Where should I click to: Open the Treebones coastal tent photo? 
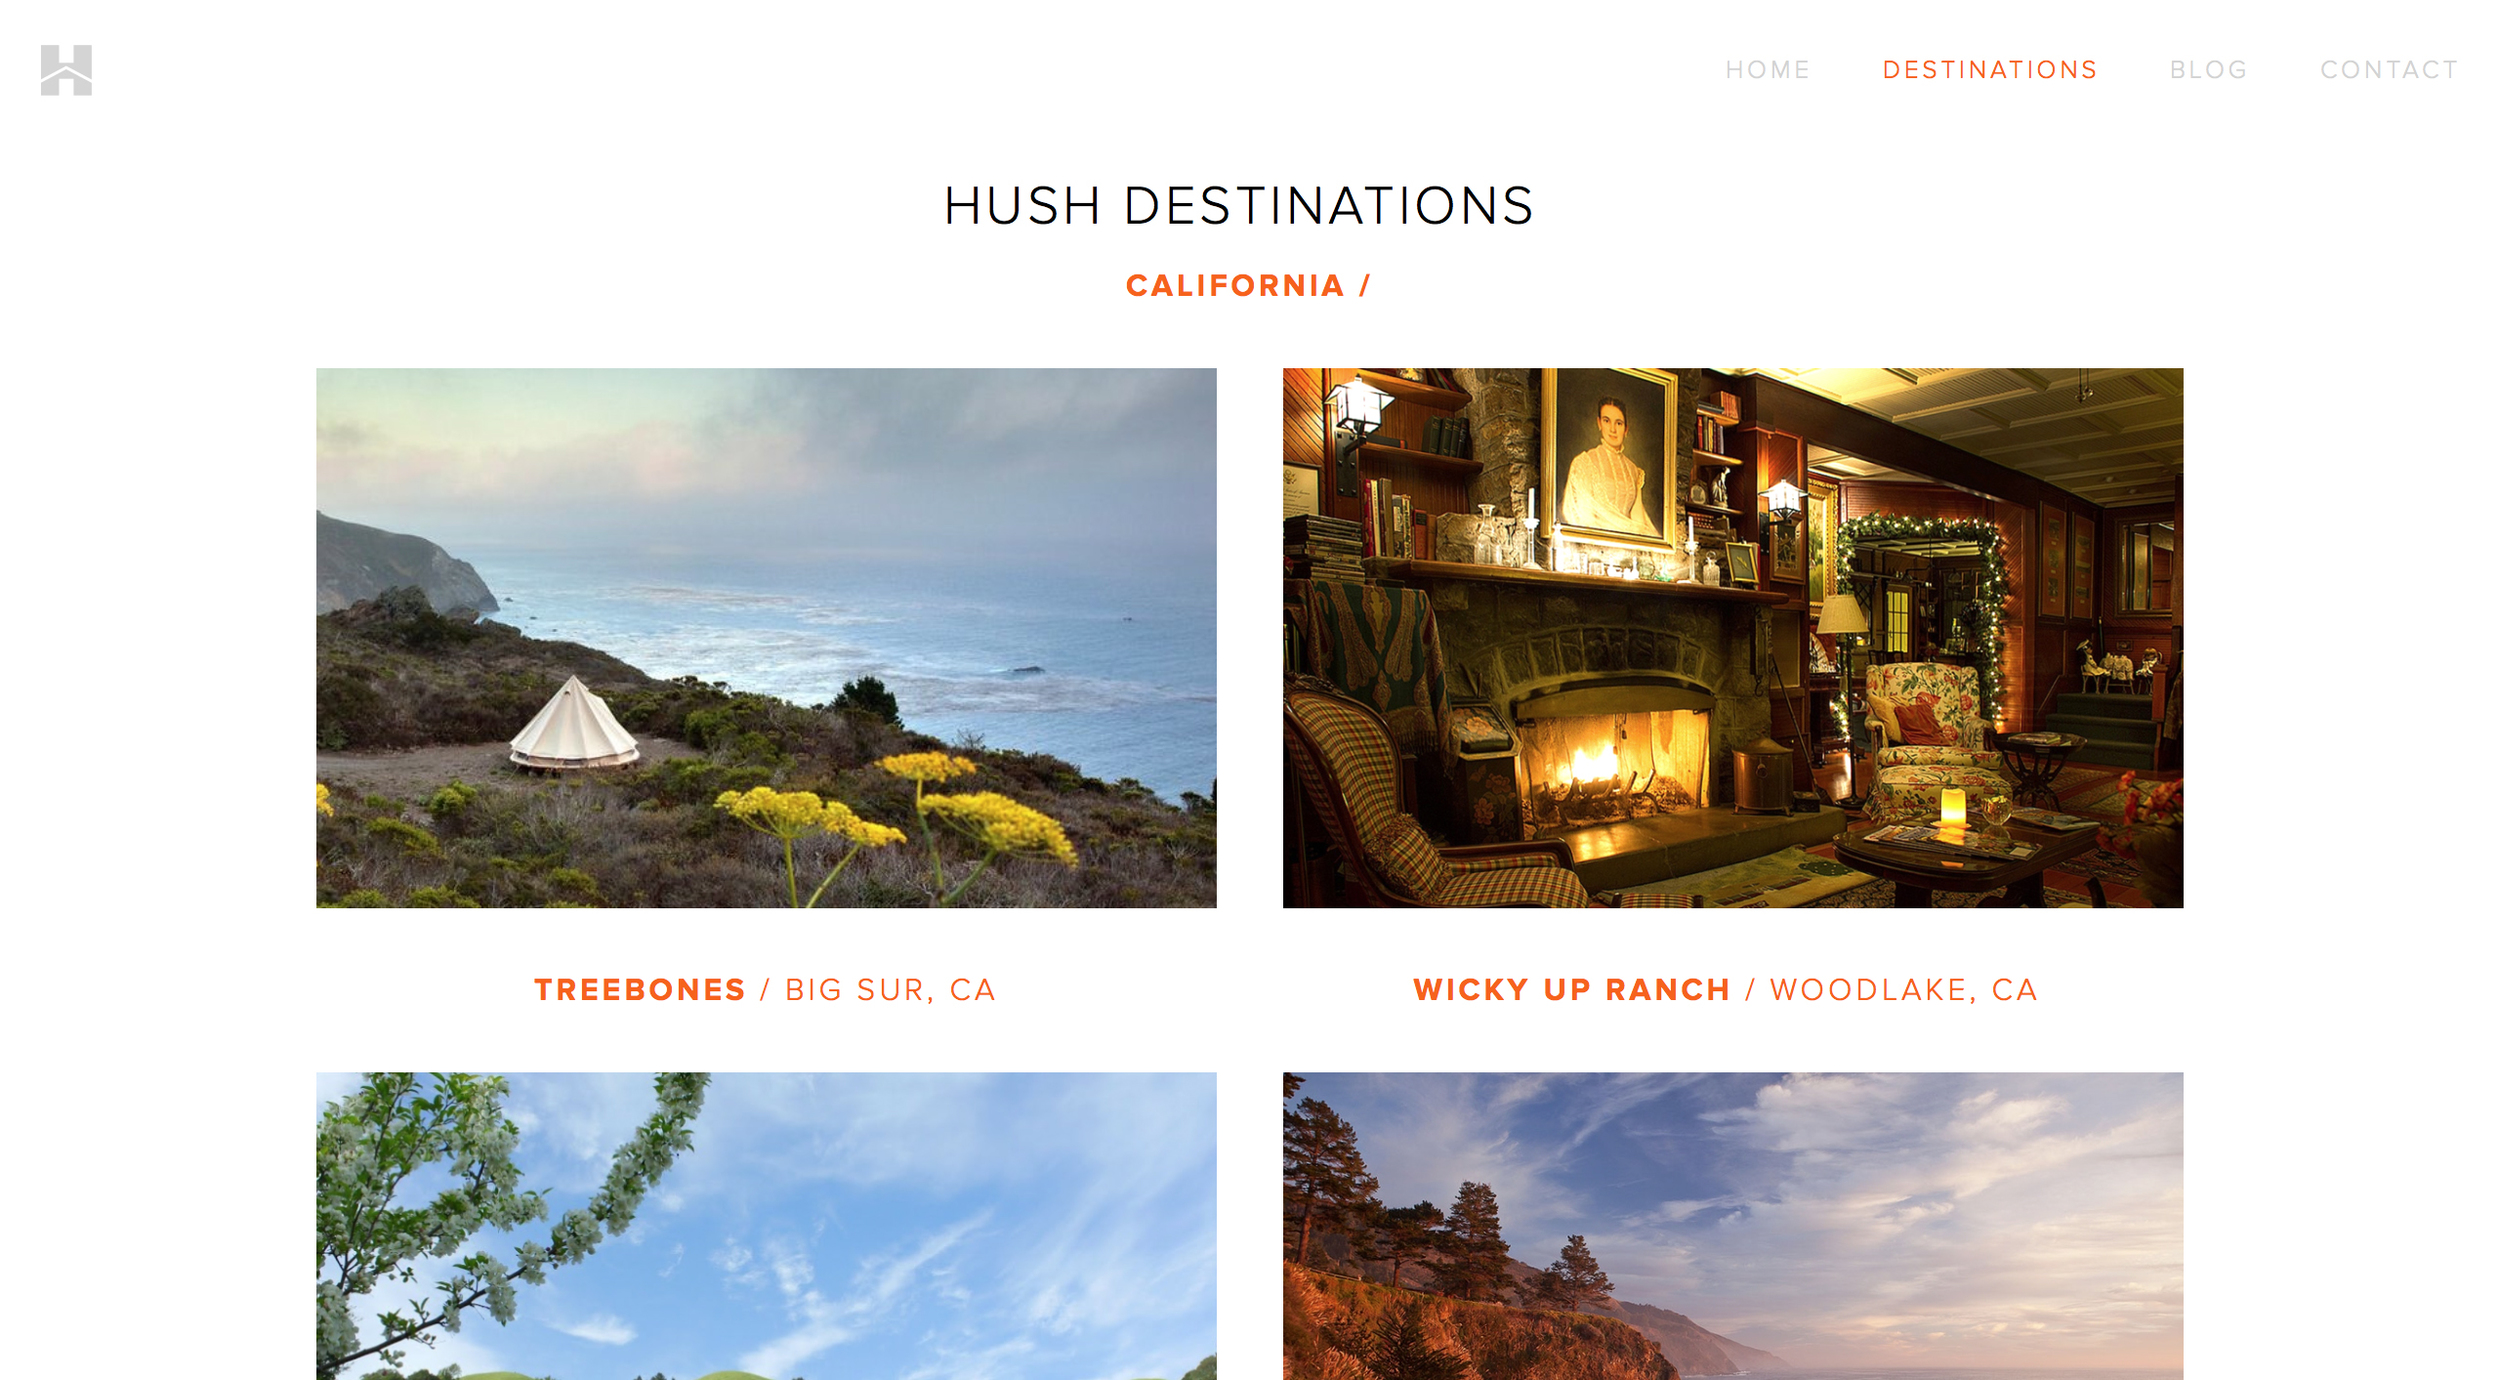pos(766,638)
